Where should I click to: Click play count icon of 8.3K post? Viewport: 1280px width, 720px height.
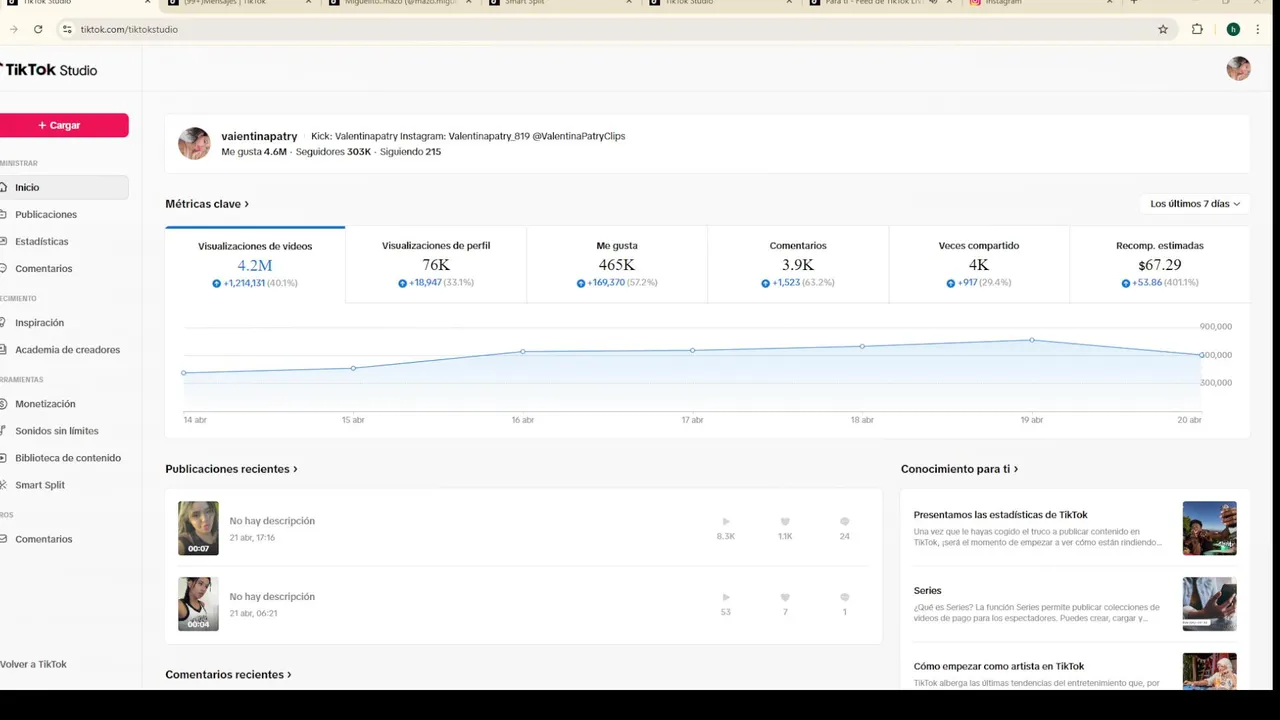[726, 521]
